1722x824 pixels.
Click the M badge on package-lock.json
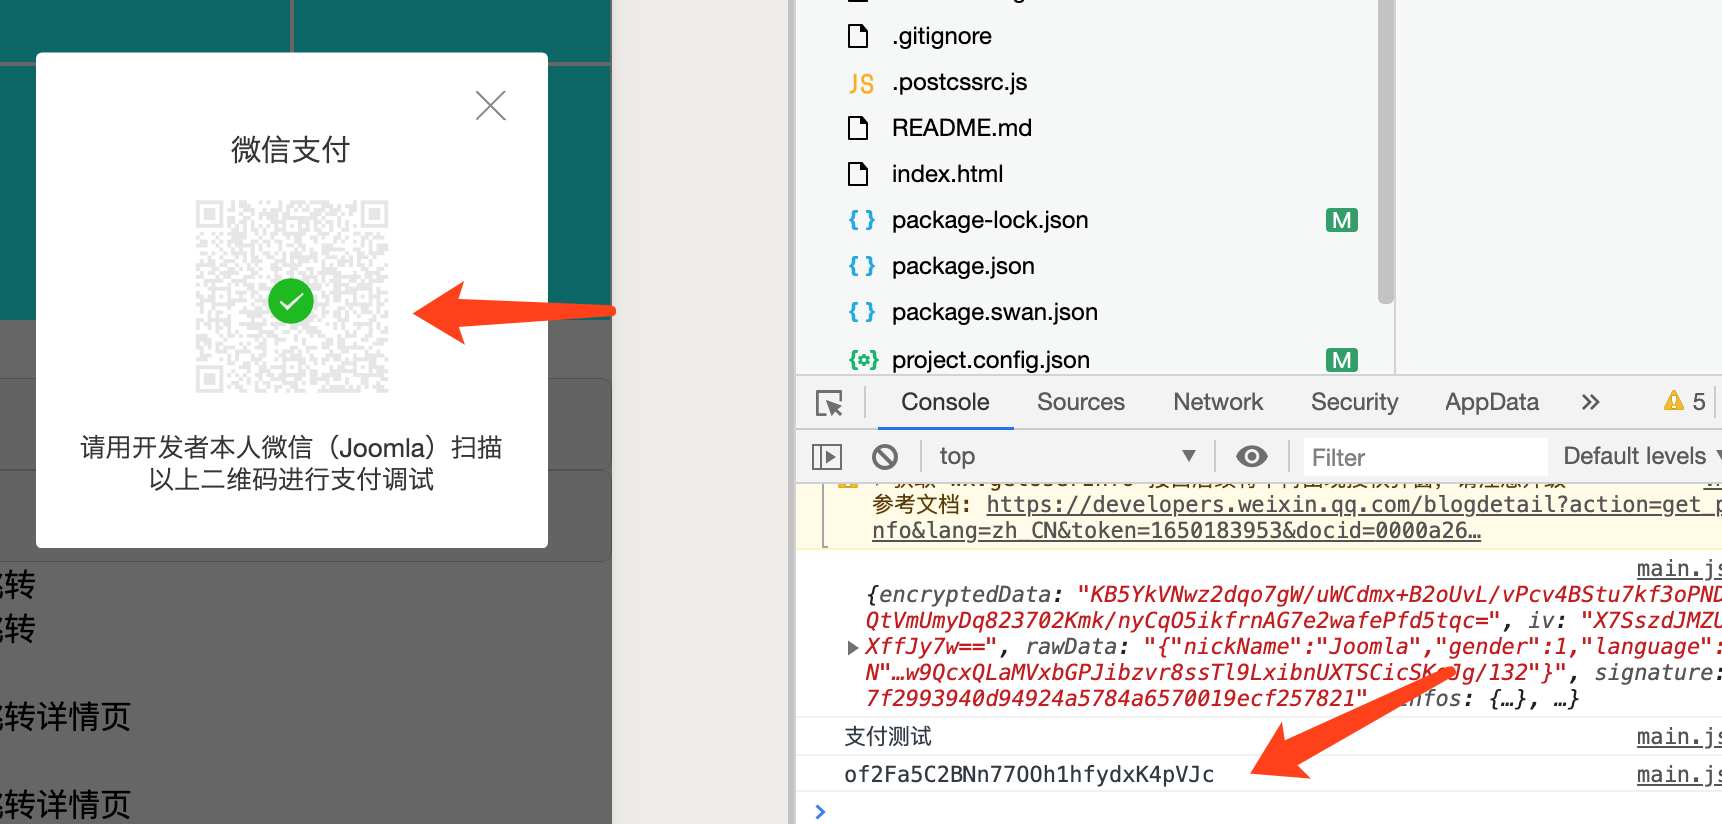[x=1342, y=220]
